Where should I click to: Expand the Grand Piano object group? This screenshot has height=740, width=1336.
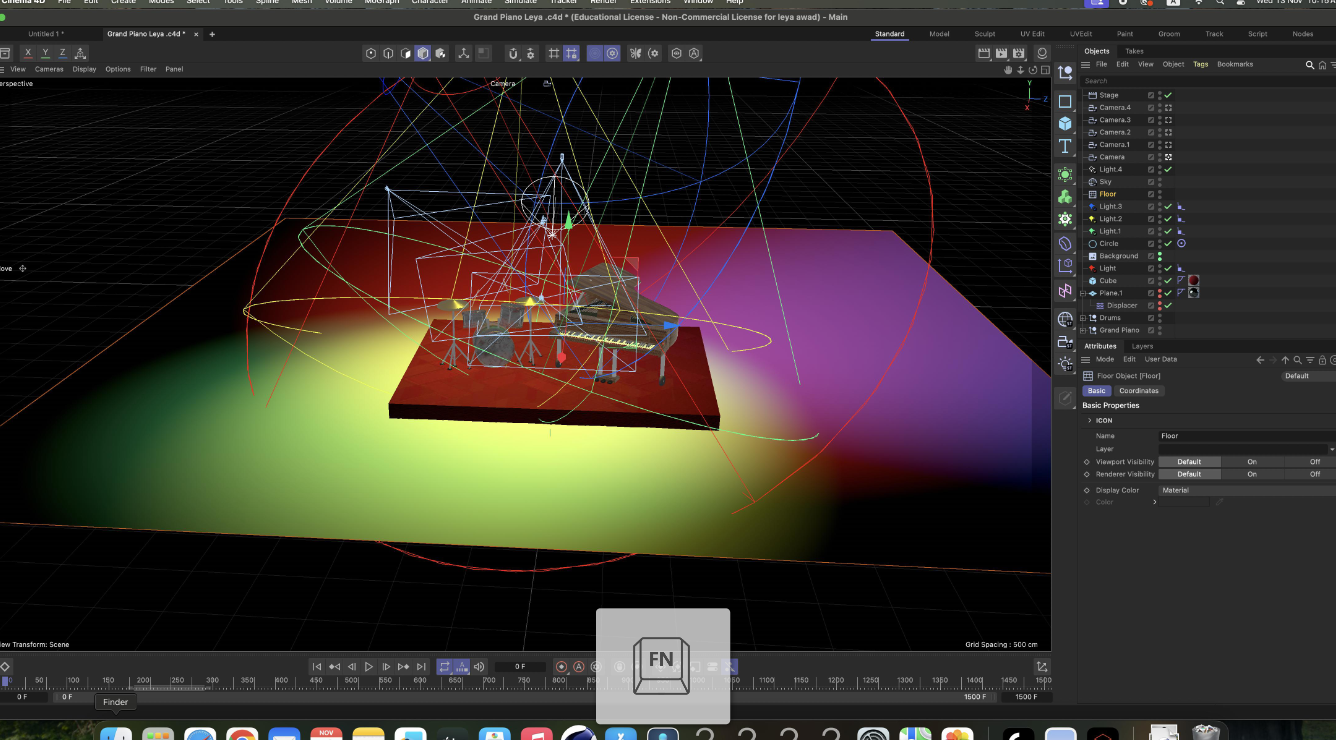[x=1084, y=330]
